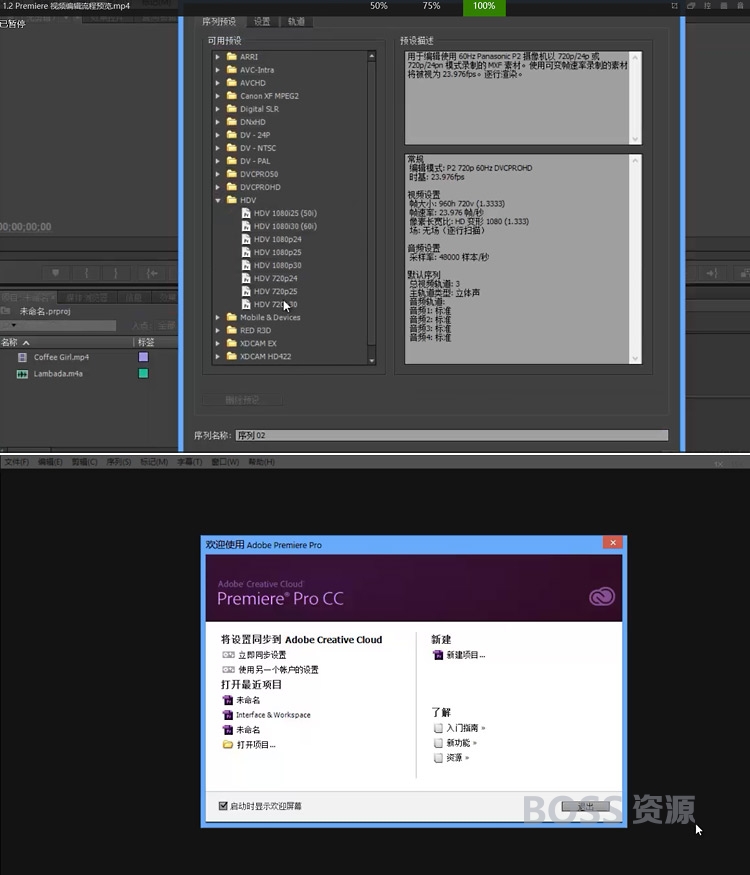Click the 打开项目 folder icon
This screenshot has width=750, height=875.
point(228,744)
